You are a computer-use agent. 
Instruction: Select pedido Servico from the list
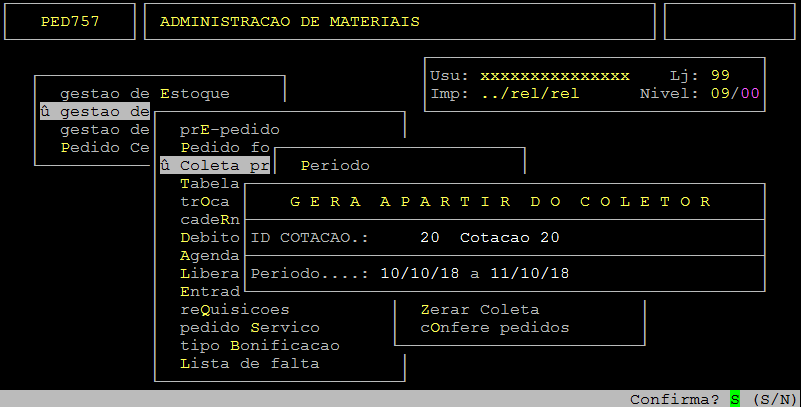tap(250, 327)
